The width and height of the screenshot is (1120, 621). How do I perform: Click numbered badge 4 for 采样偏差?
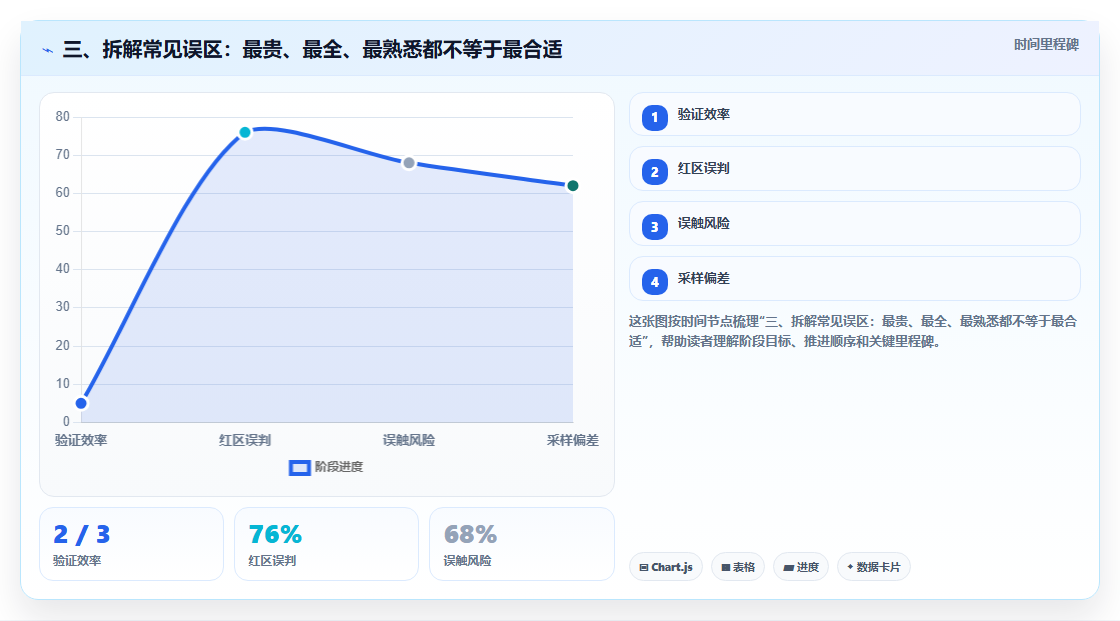[x=654, y=282]
